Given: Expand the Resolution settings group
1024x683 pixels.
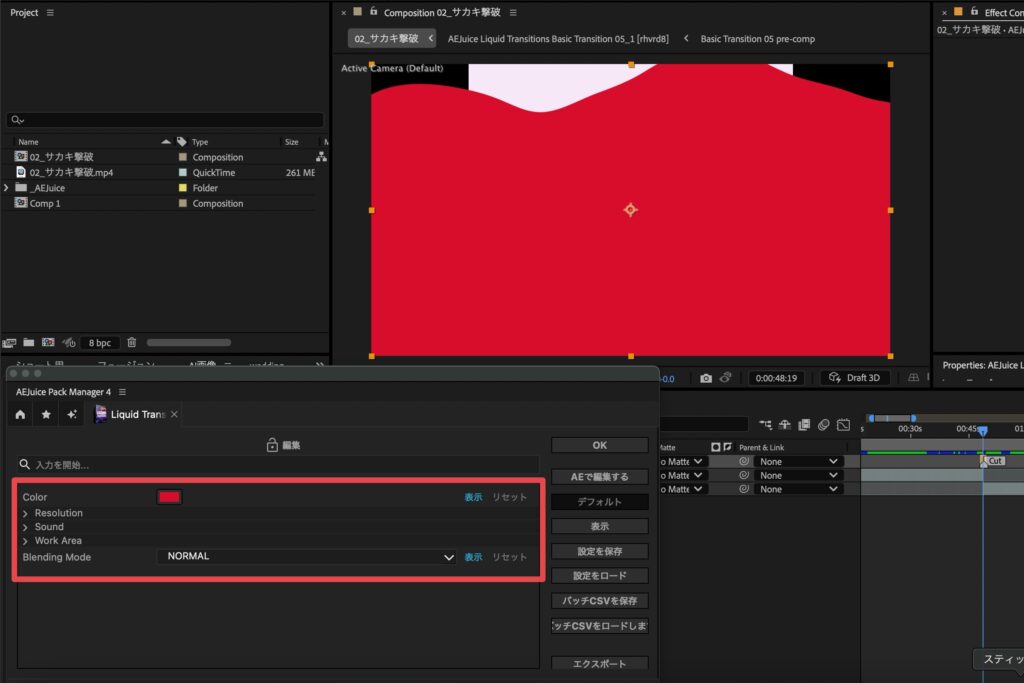Looking at the screenshot, I should coord(26,513).
